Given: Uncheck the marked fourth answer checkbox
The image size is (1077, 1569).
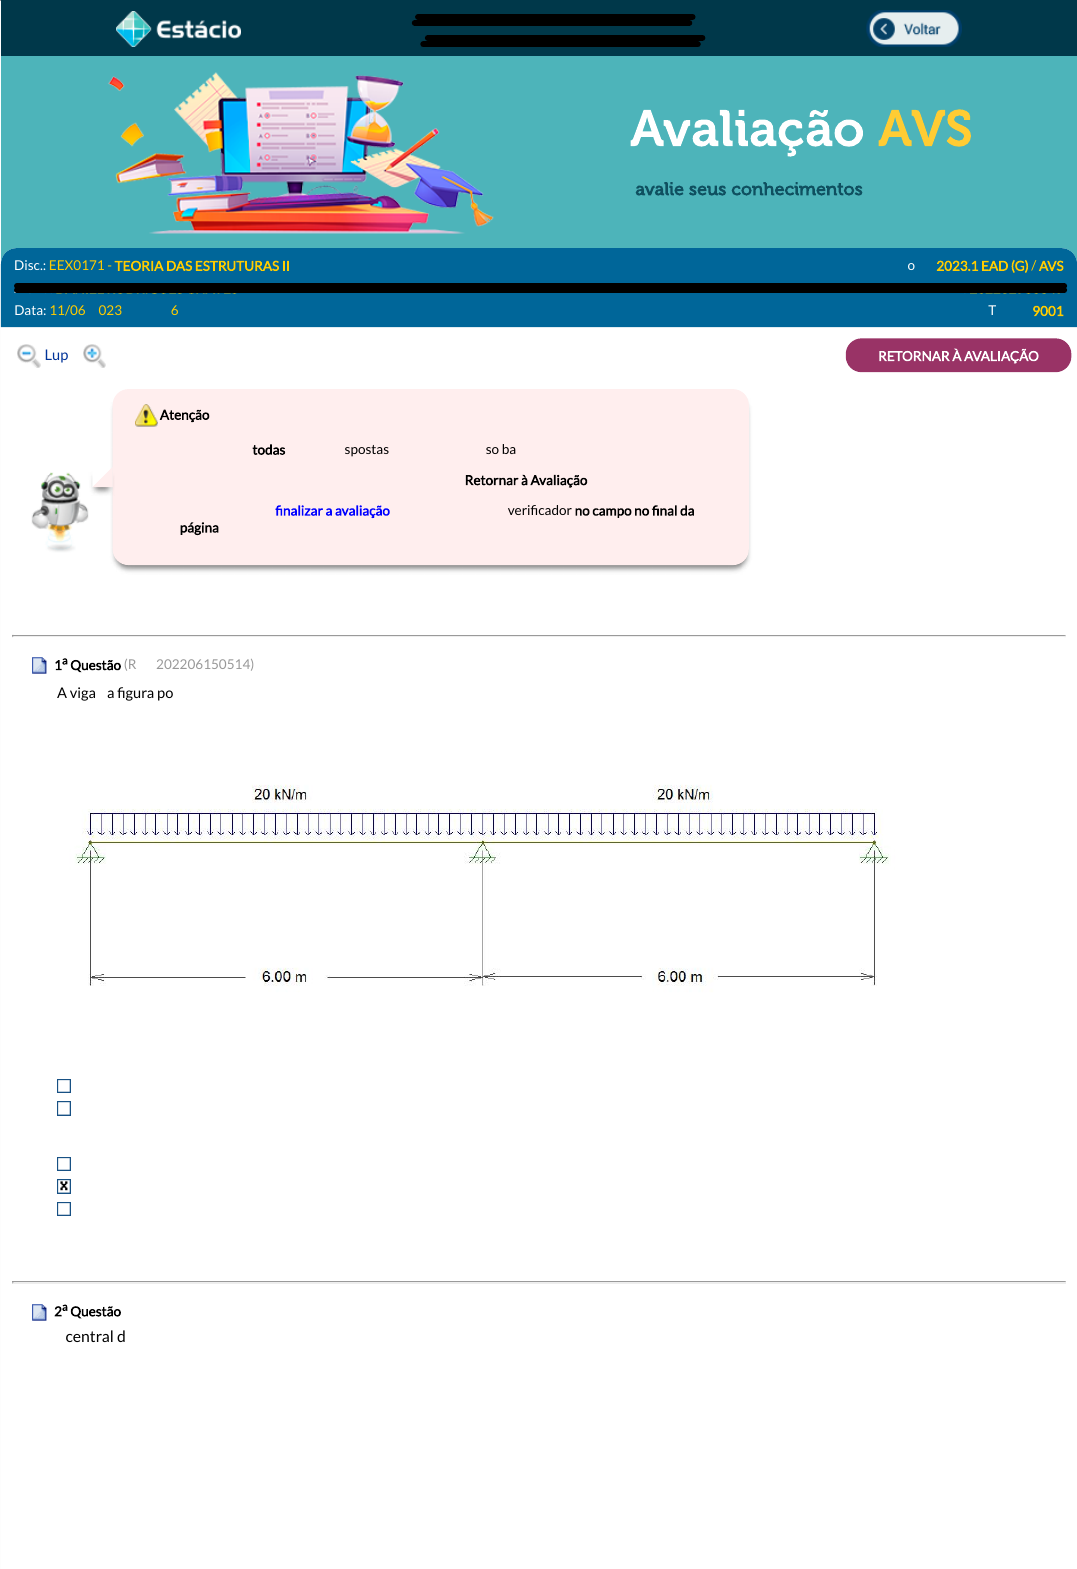Looking at the screenshot, I should point(64,1187).
